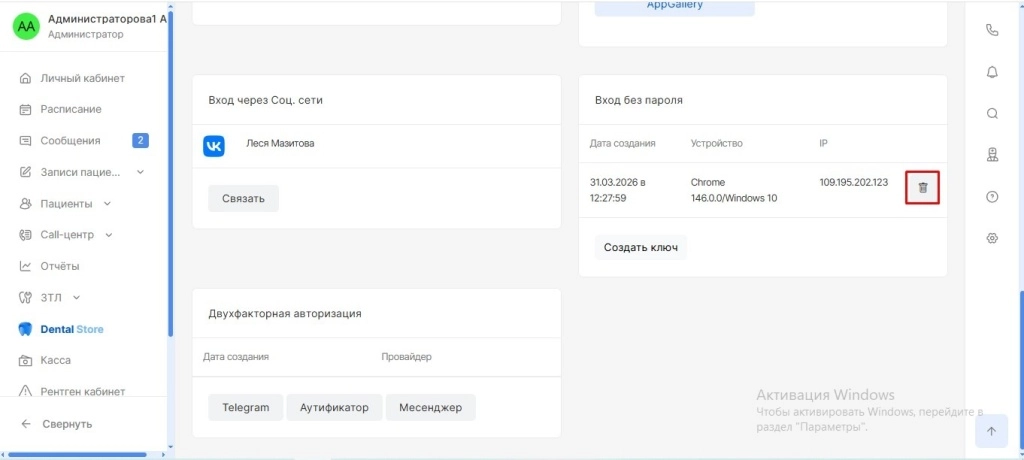Screen dimensions: 1024x460
Task: Click the scroll-to-top arrow button
Action: pos(991,431)
